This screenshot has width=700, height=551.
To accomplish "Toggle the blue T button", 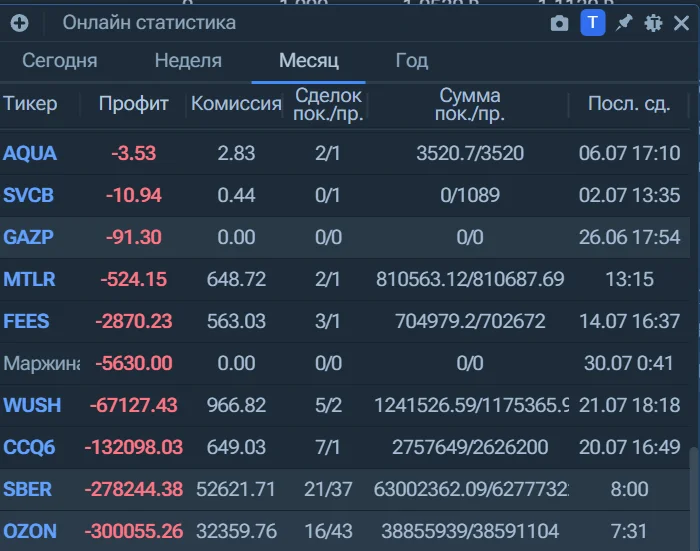I will [593, 22].
